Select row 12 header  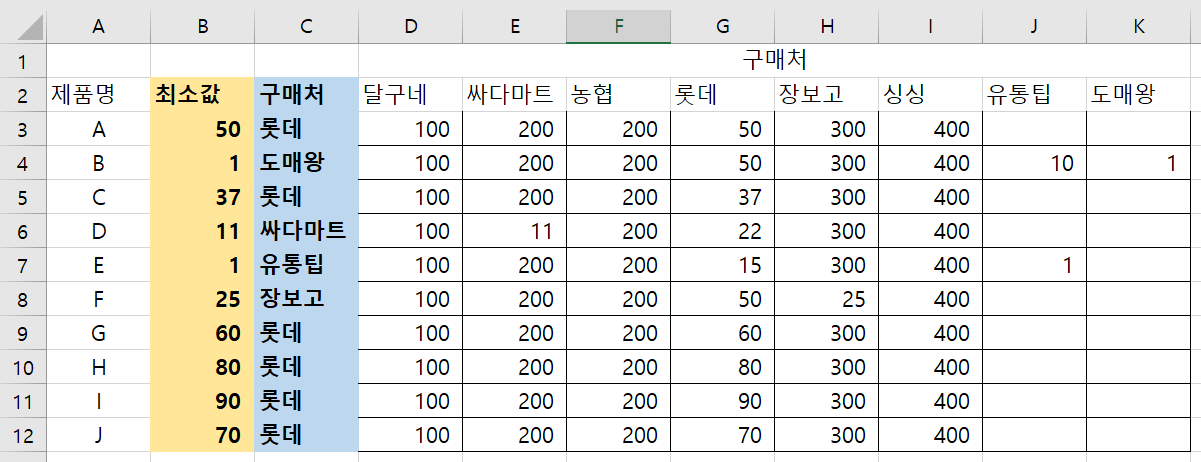[23, 435]
